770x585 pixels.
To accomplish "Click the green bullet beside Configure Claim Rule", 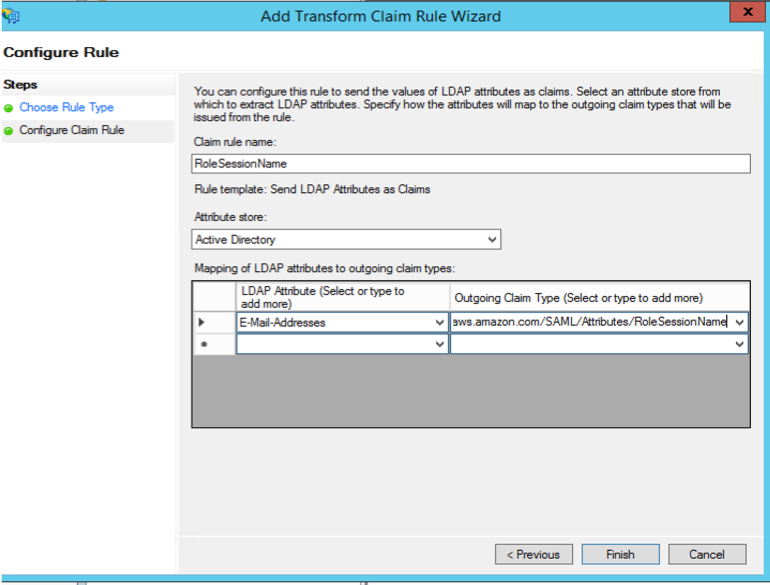I will click(8, 131).
